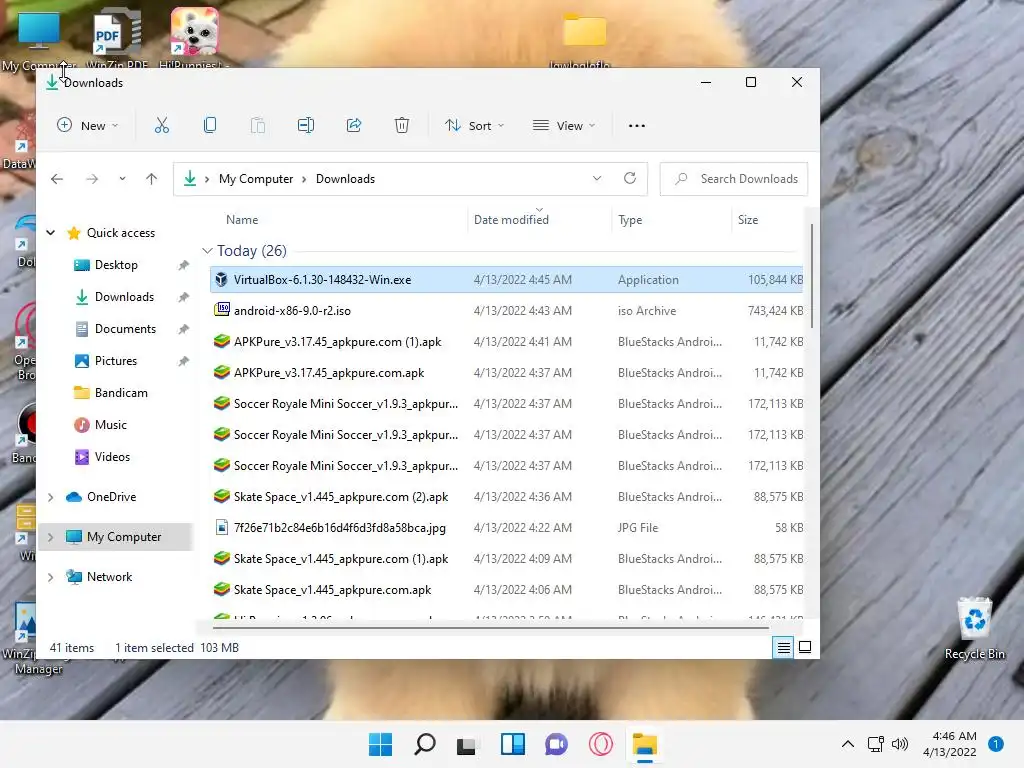Sort by Name column header
The height and width of the screenshot is (768, 1024).
click(x=242, y=220)
